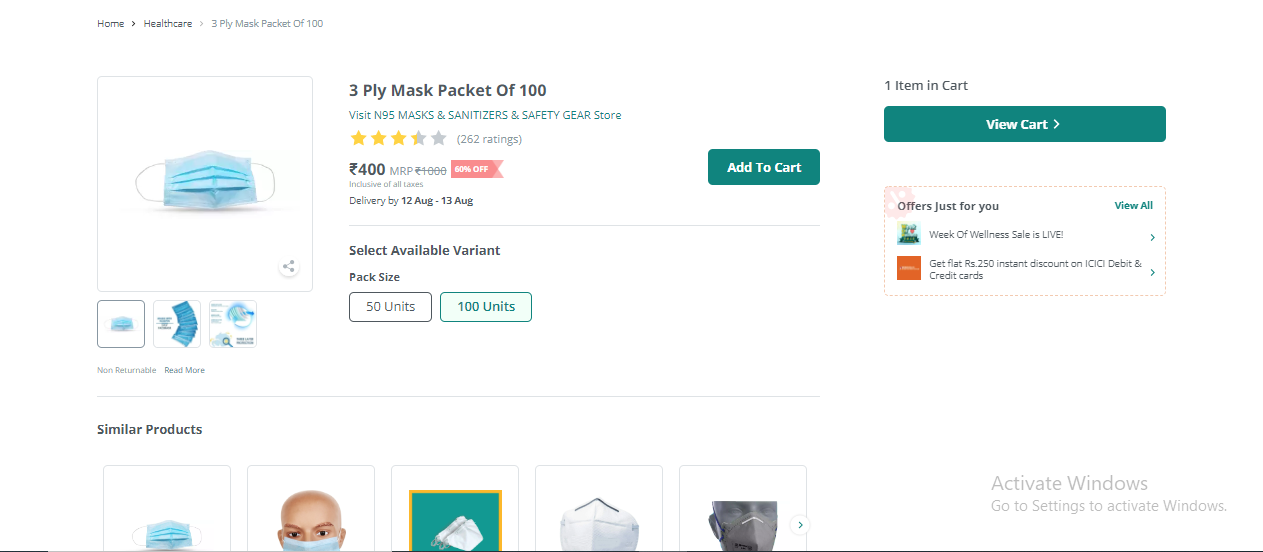Add the mask packet to cart
The height and width of the screenshot is (552, 1263).
pos(764,167)
